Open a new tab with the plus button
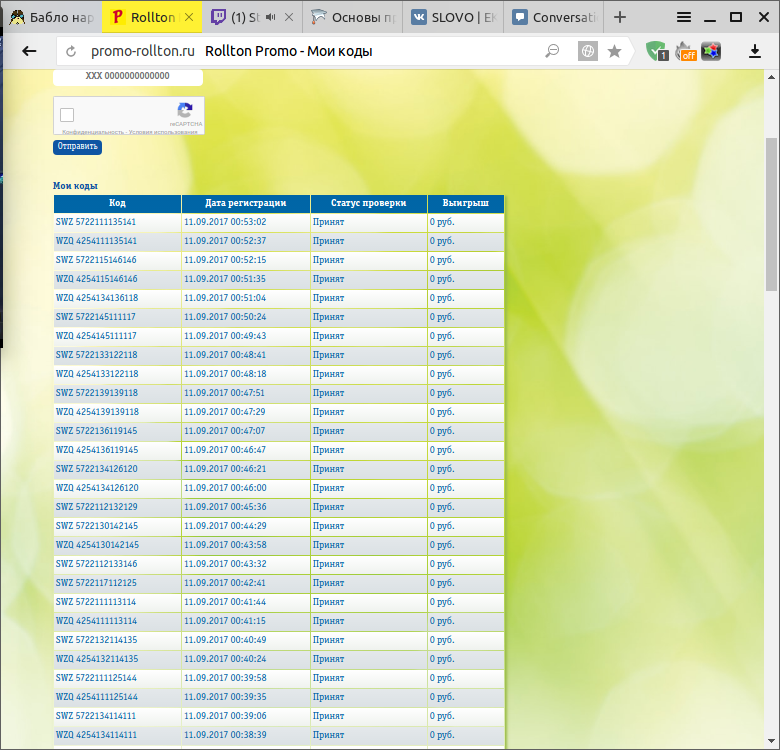Screen dimensions: 780x750 click(620, 17)
